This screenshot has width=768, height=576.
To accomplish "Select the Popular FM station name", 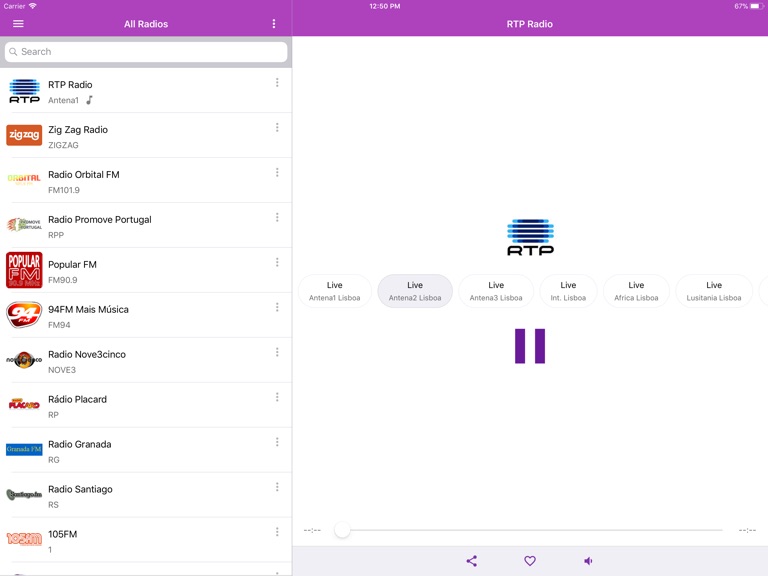I will pos(72,264).
